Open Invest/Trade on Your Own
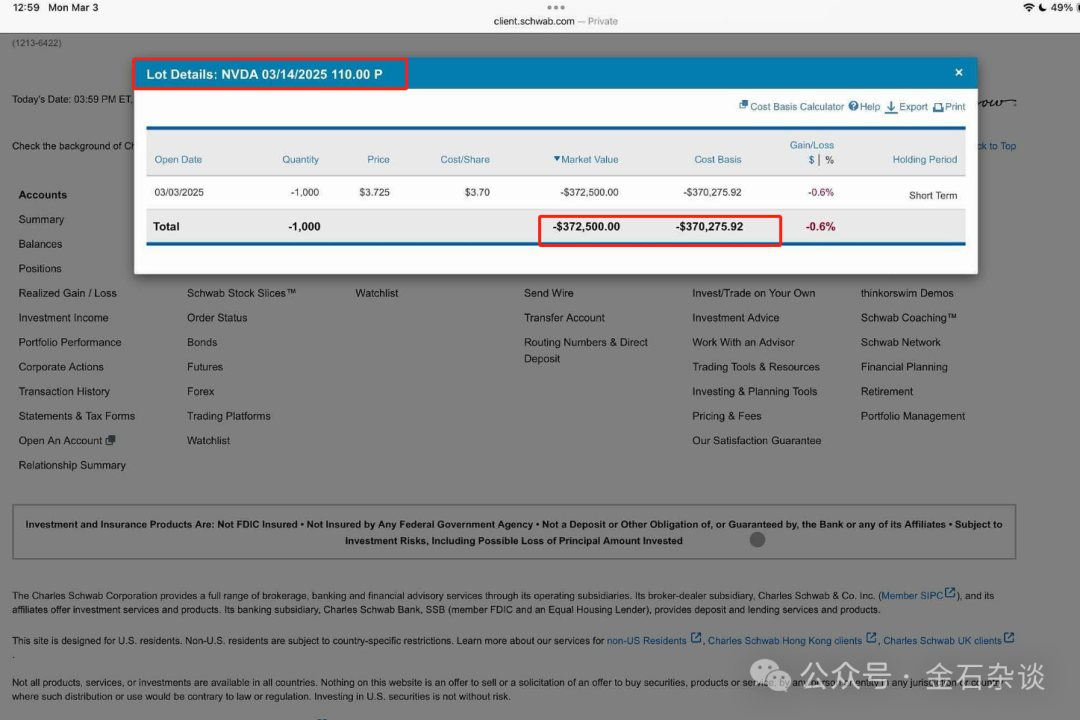Viewport: 1080px width, 720px height. click(754, 293)
